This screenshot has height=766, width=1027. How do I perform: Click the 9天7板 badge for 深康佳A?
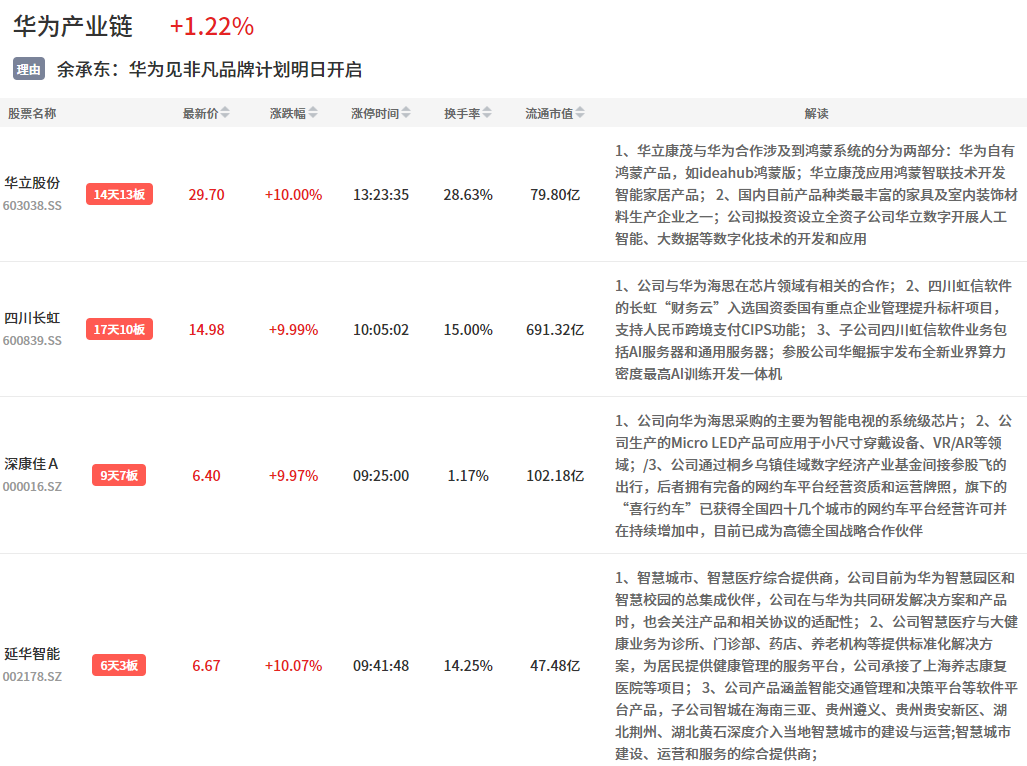tap(120, 475)
